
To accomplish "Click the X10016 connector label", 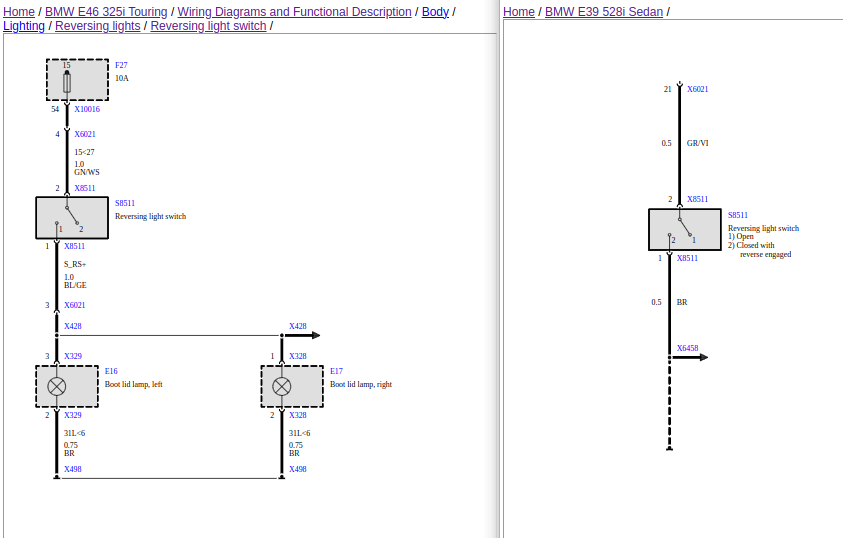I will pos(87,109).
